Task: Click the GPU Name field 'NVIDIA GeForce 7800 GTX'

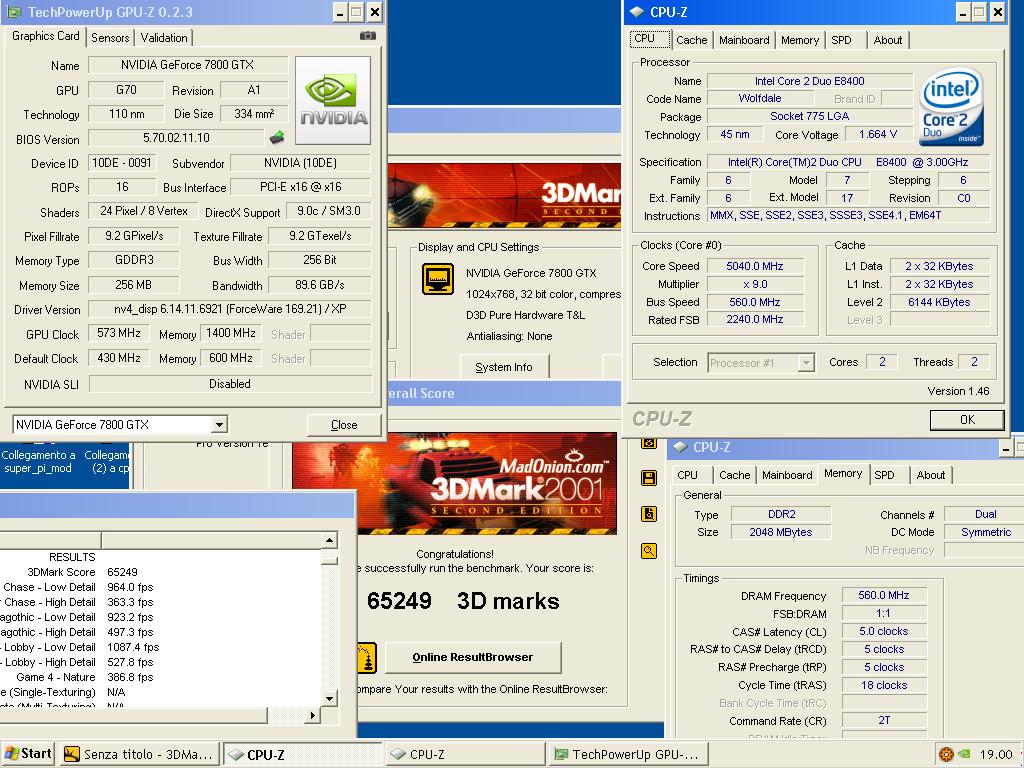Action: click(x=187, y=65)
